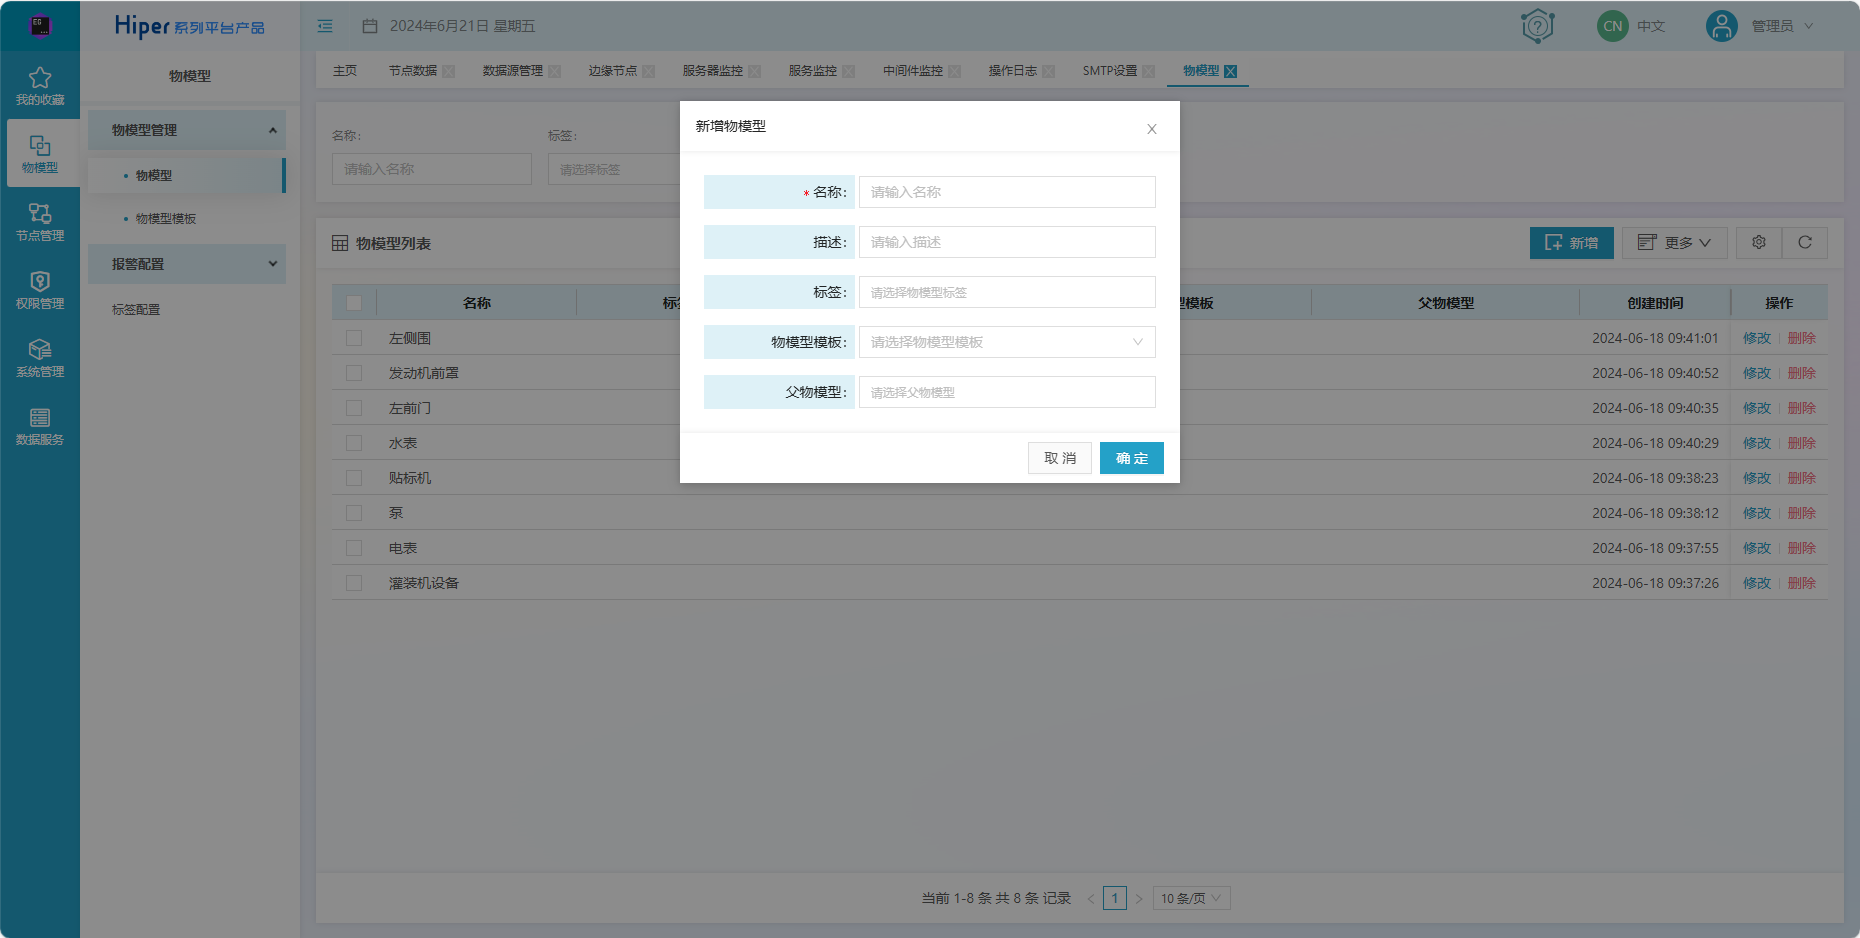This screenshot has width=1860, height=938.
Task: Toggle select-all checkbox in table header
Action: pyautogui.click(x=354, y=303)
